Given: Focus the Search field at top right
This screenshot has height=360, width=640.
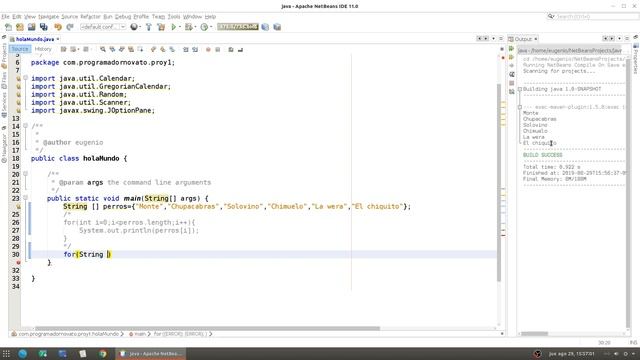Looking at the screenshot, I should tap(592, 17).
